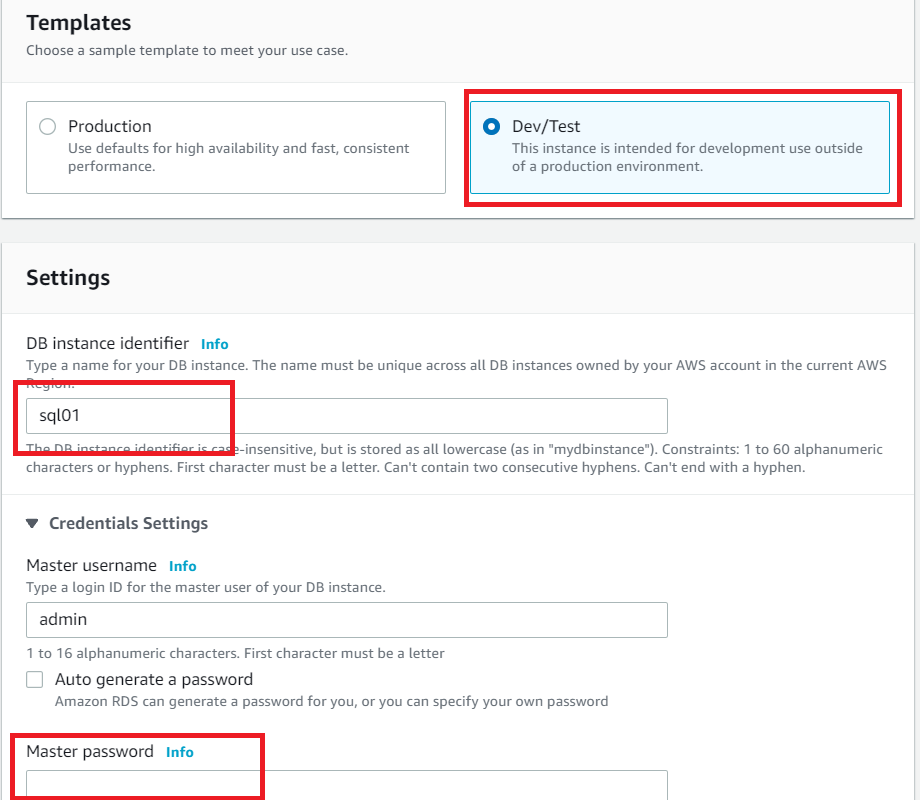Click the Master username field containing admin

point(346,619)
